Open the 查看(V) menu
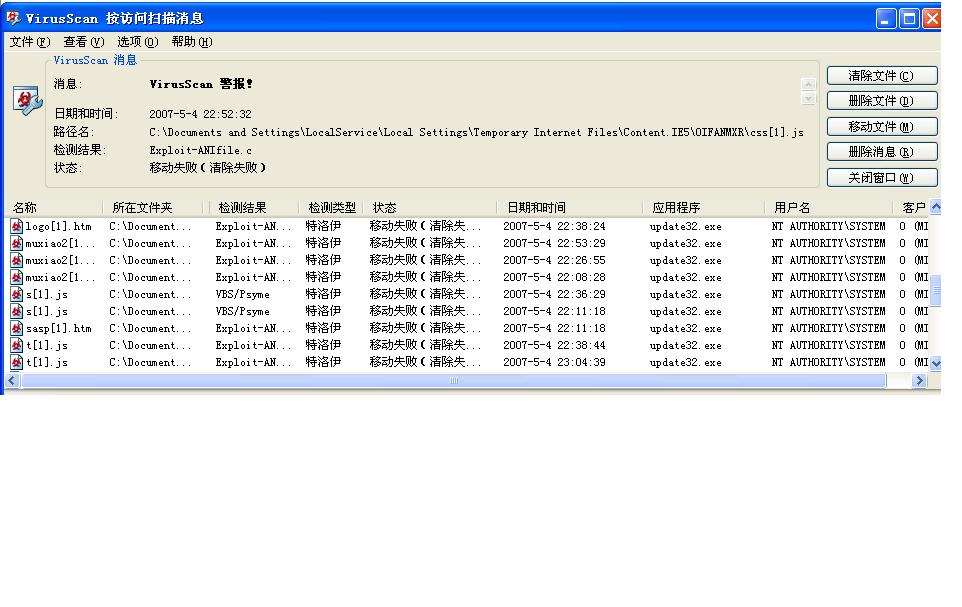Screen dimensions: 962x607 [x=83, y=42]
